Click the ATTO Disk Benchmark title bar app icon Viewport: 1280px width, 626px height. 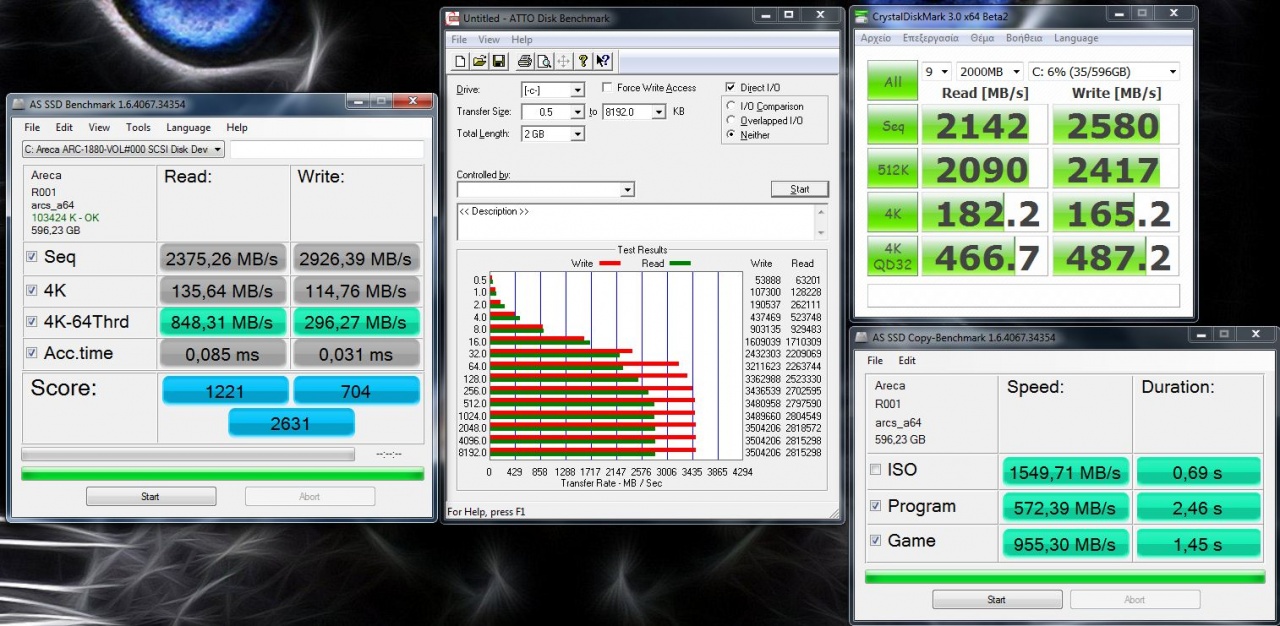pyautogui.click(x=454, y=18)
